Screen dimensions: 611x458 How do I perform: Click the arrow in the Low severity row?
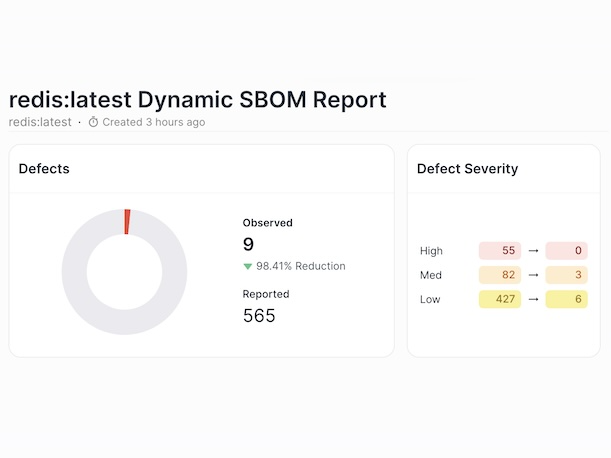(x=533, y=299)
